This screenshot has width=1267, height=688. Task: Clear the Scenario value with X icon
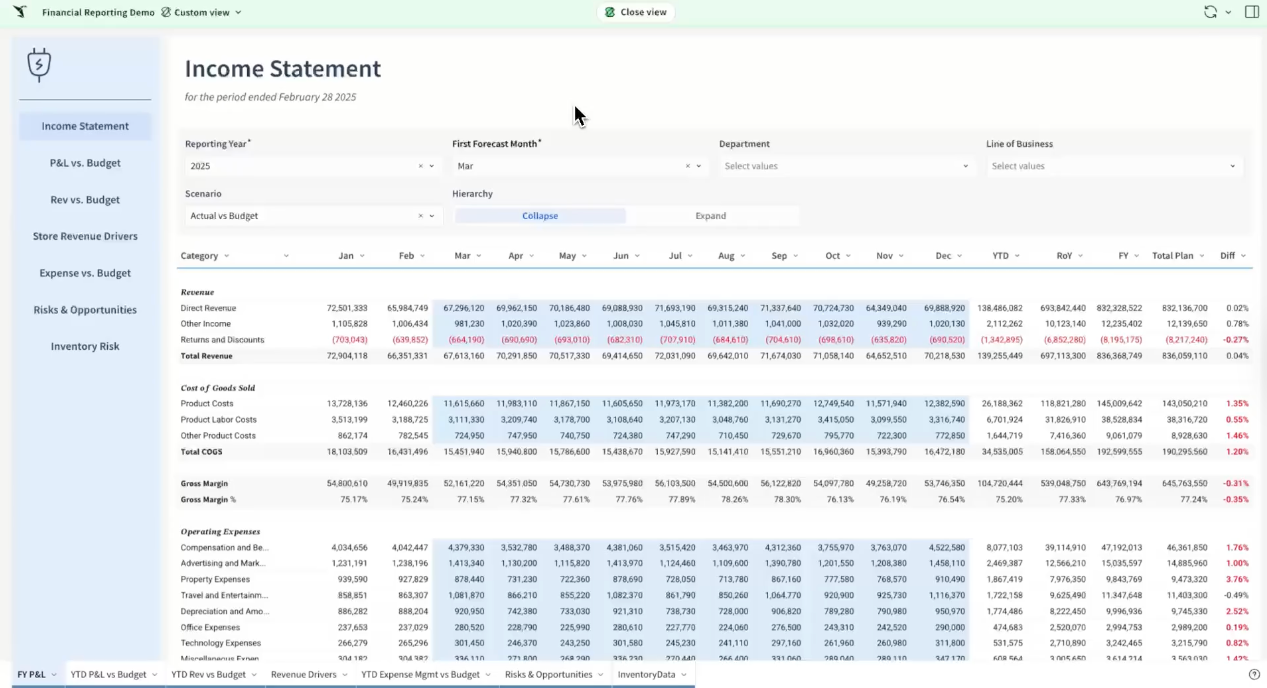pos(420,216)
